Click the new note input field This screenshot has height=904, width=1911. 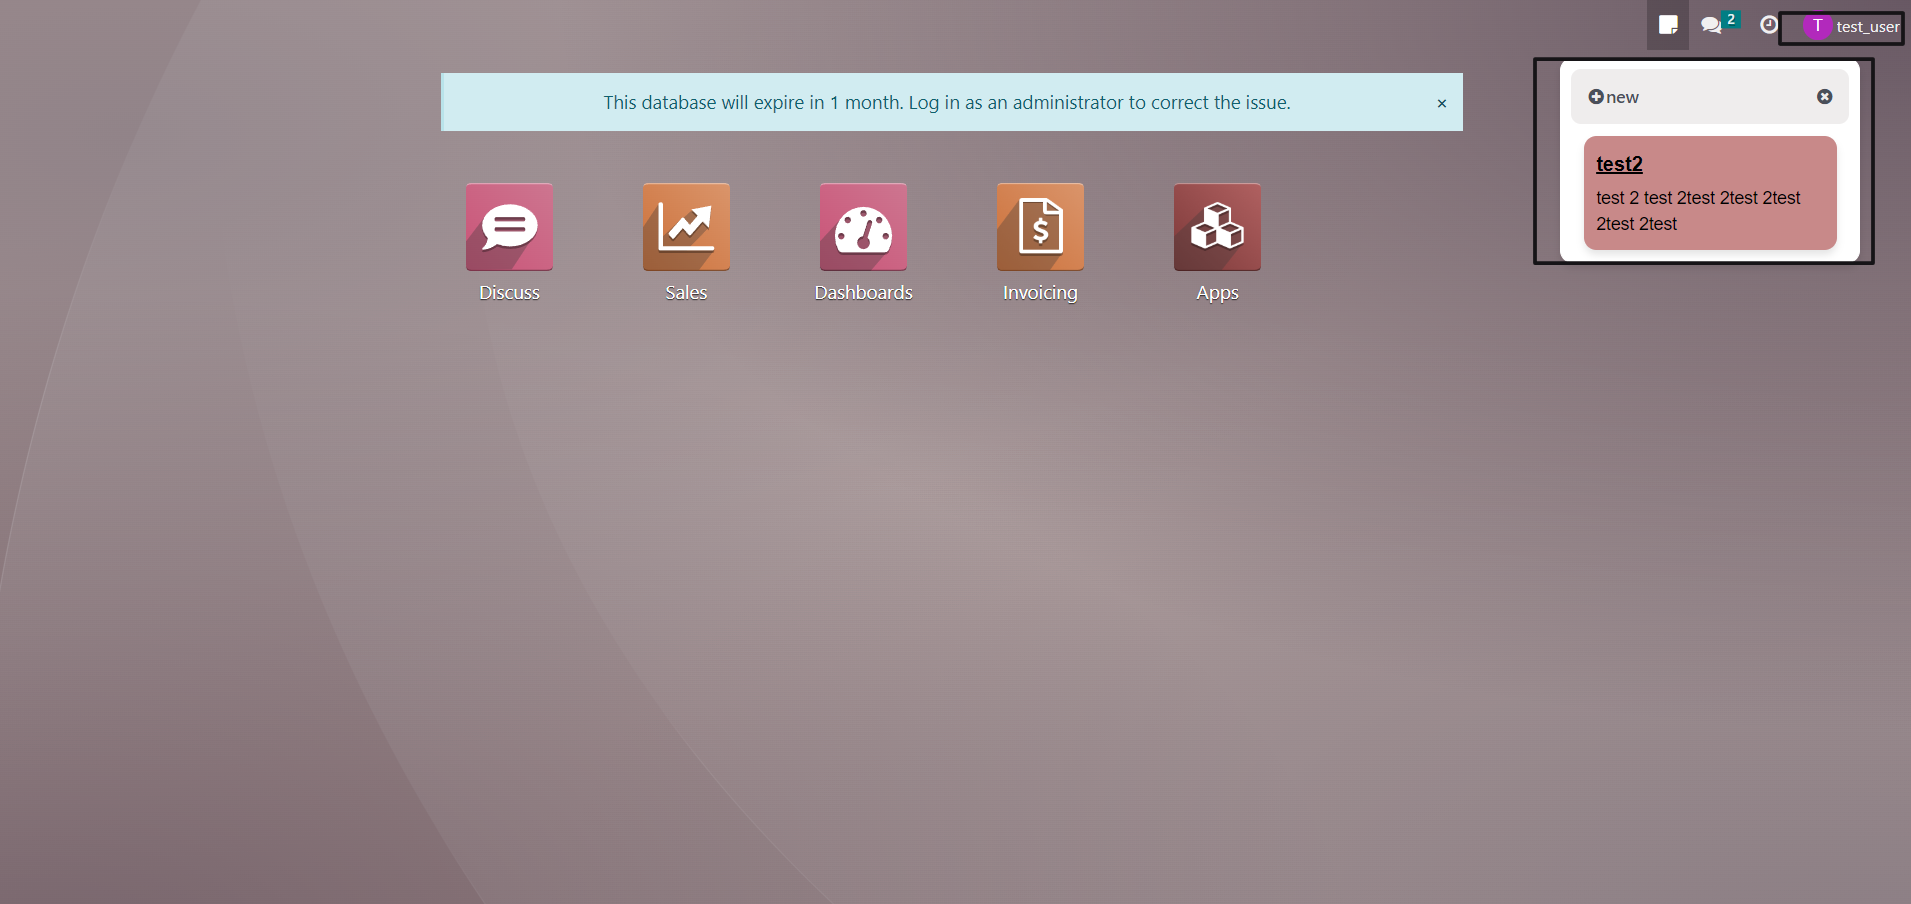click(x=1710, y=97)
